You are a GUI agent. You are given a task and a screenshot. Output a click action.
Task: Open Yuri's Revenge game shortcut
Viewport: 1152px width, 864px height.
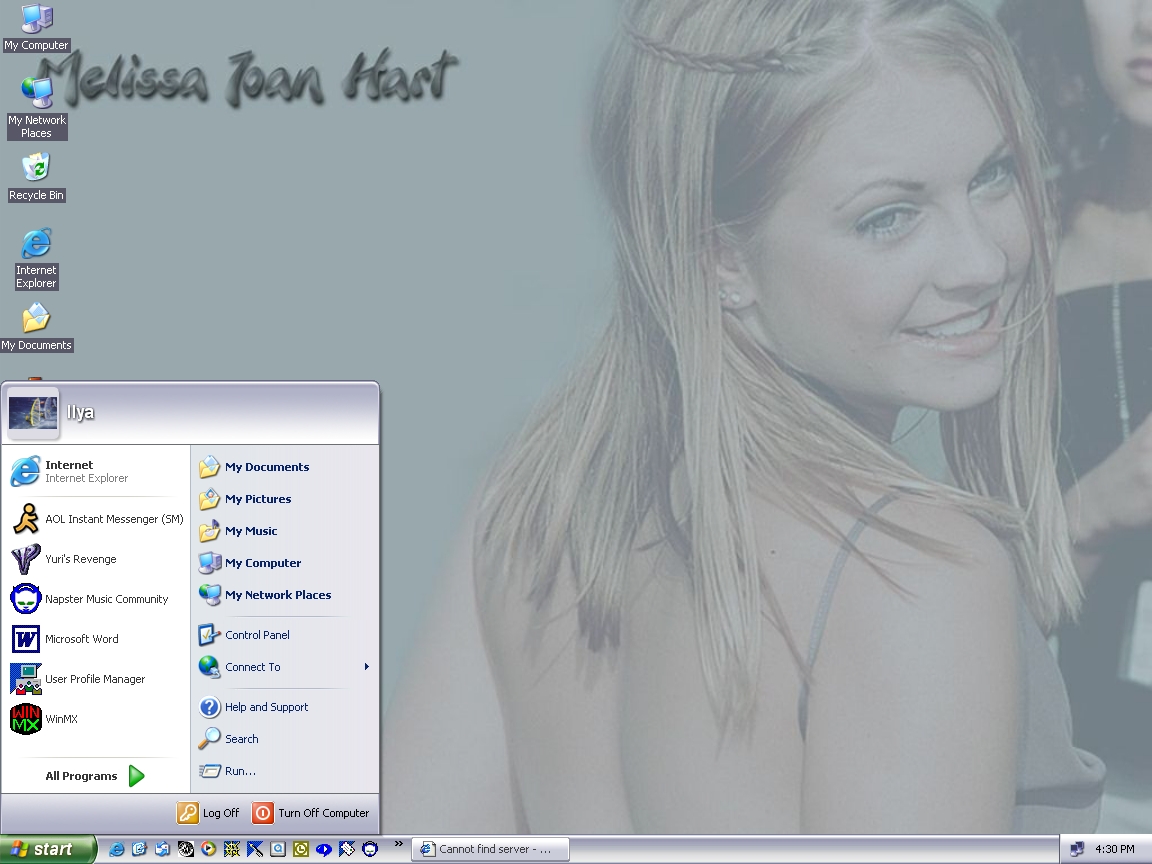80,559
